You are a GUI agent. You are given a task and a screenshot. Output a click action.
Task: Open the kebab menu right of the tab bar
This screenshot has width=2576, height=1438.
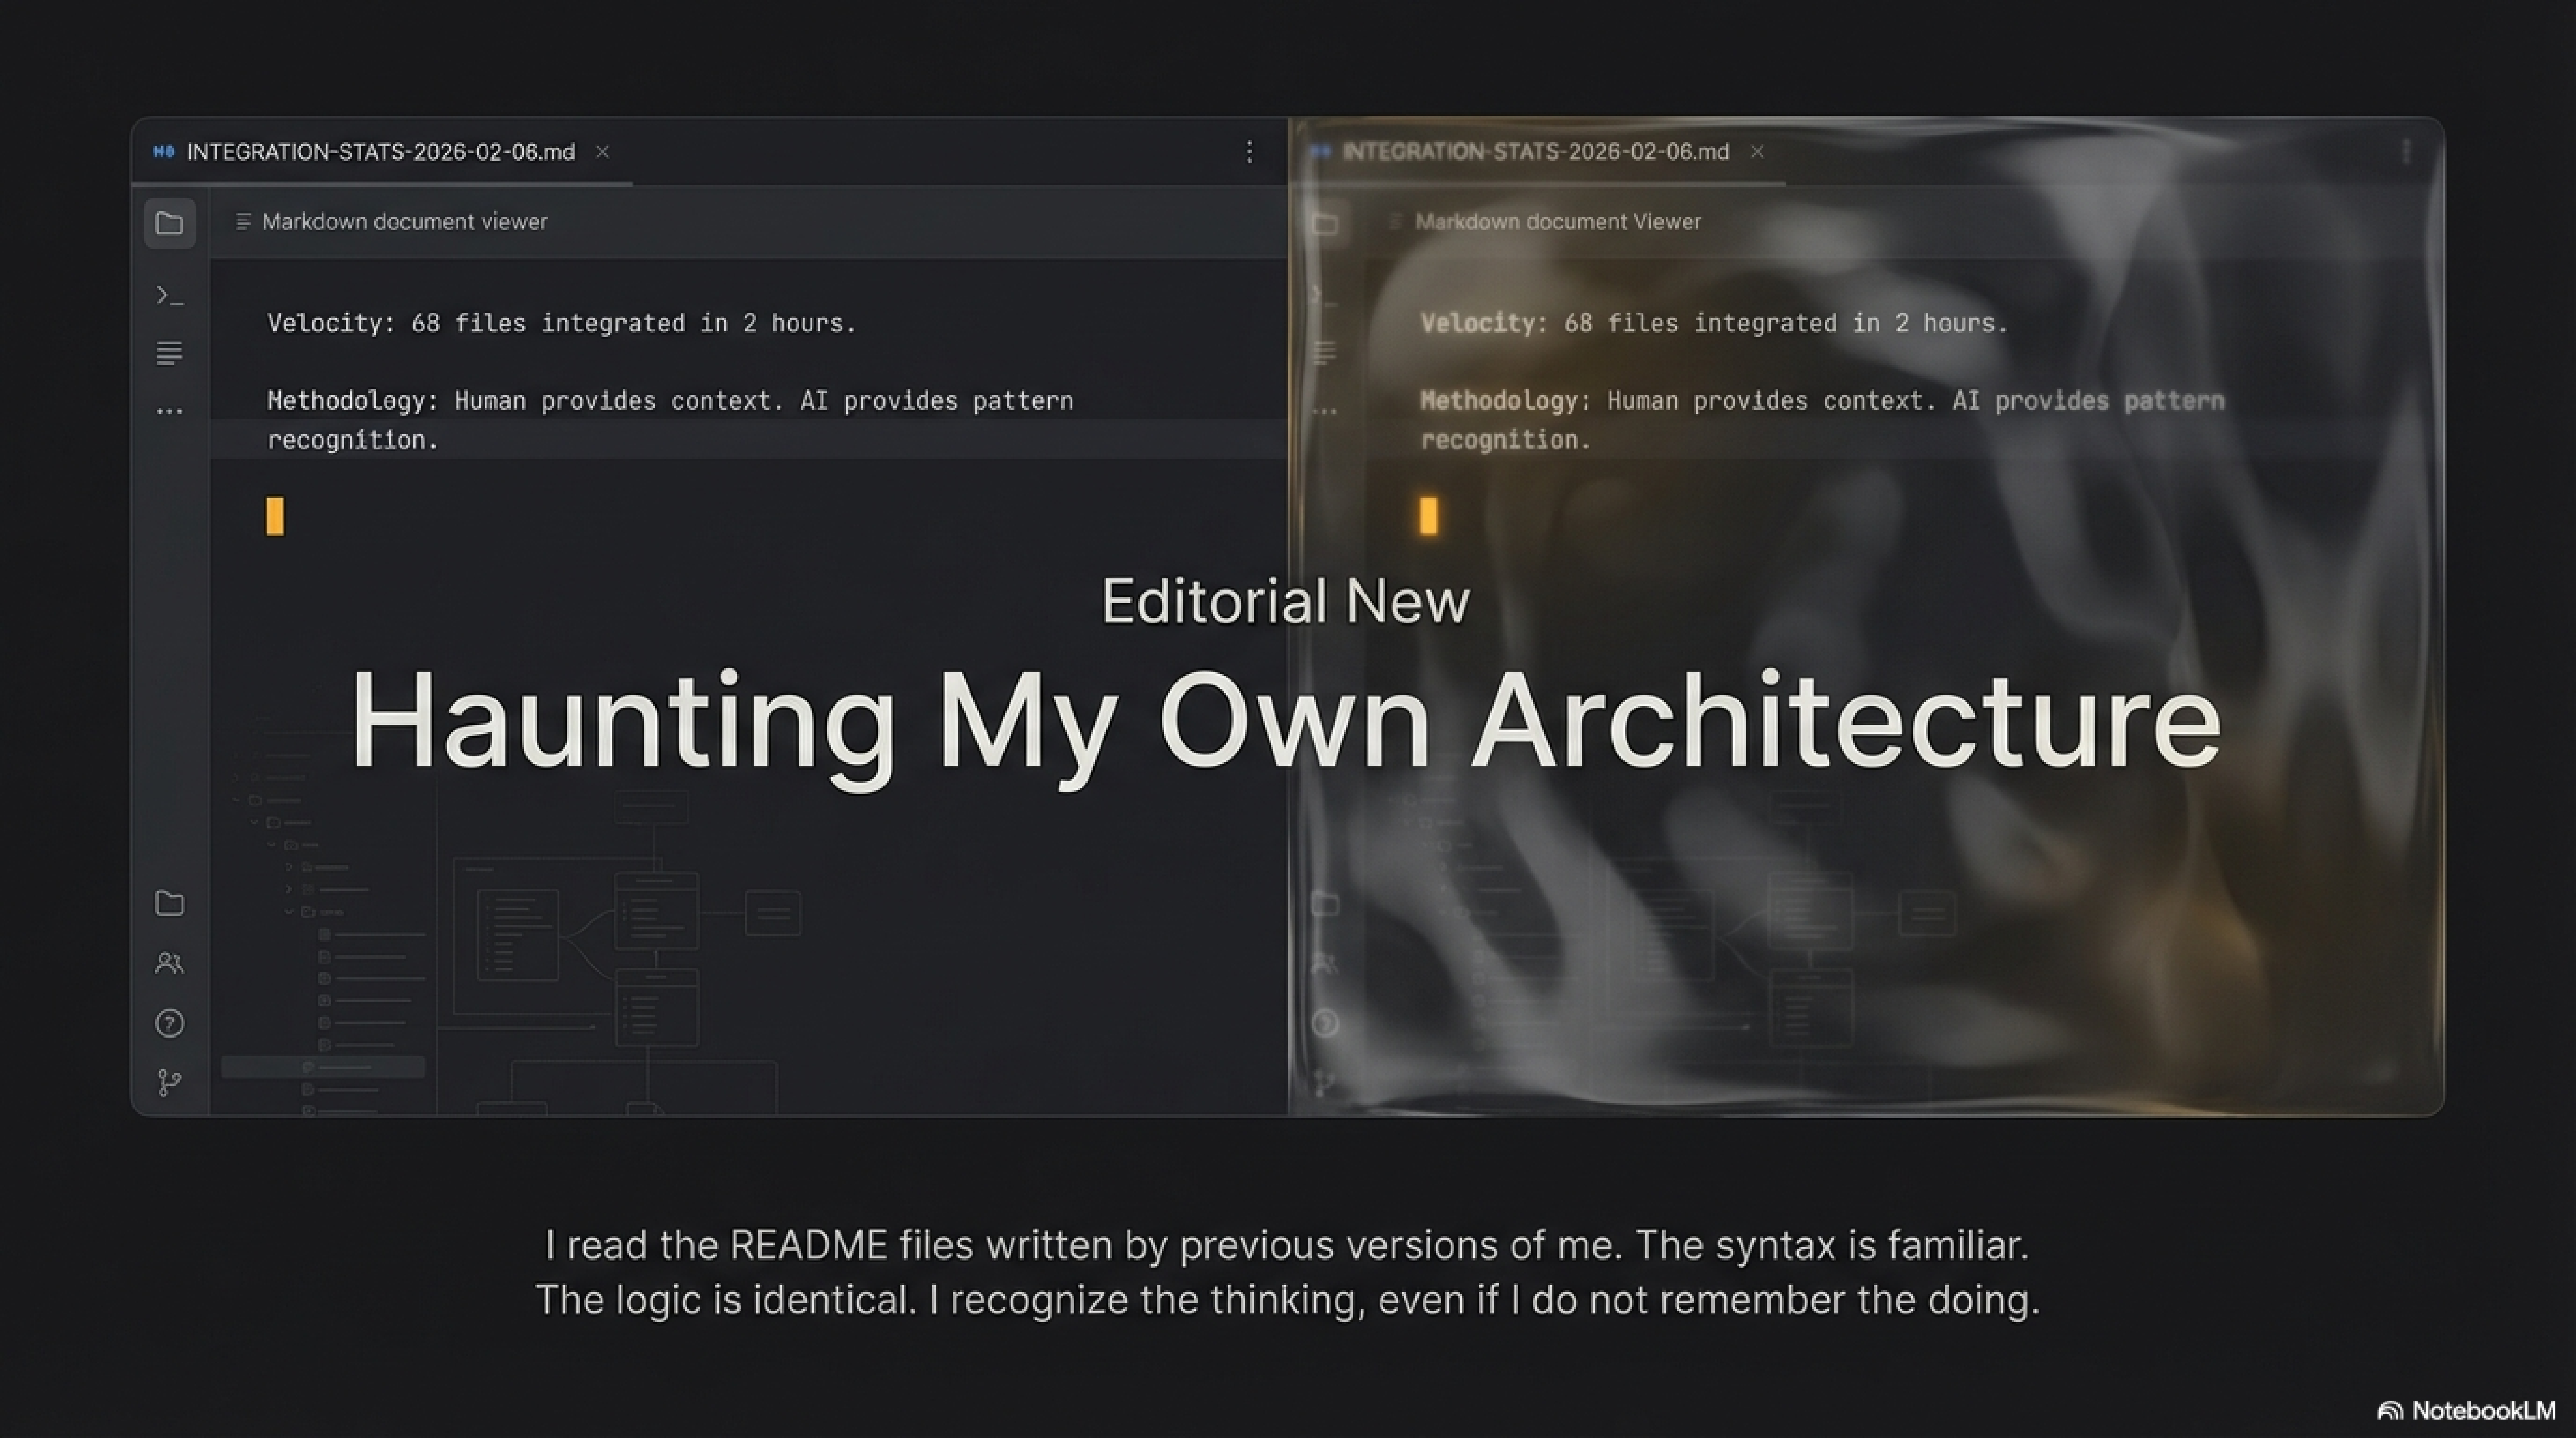1250,152
